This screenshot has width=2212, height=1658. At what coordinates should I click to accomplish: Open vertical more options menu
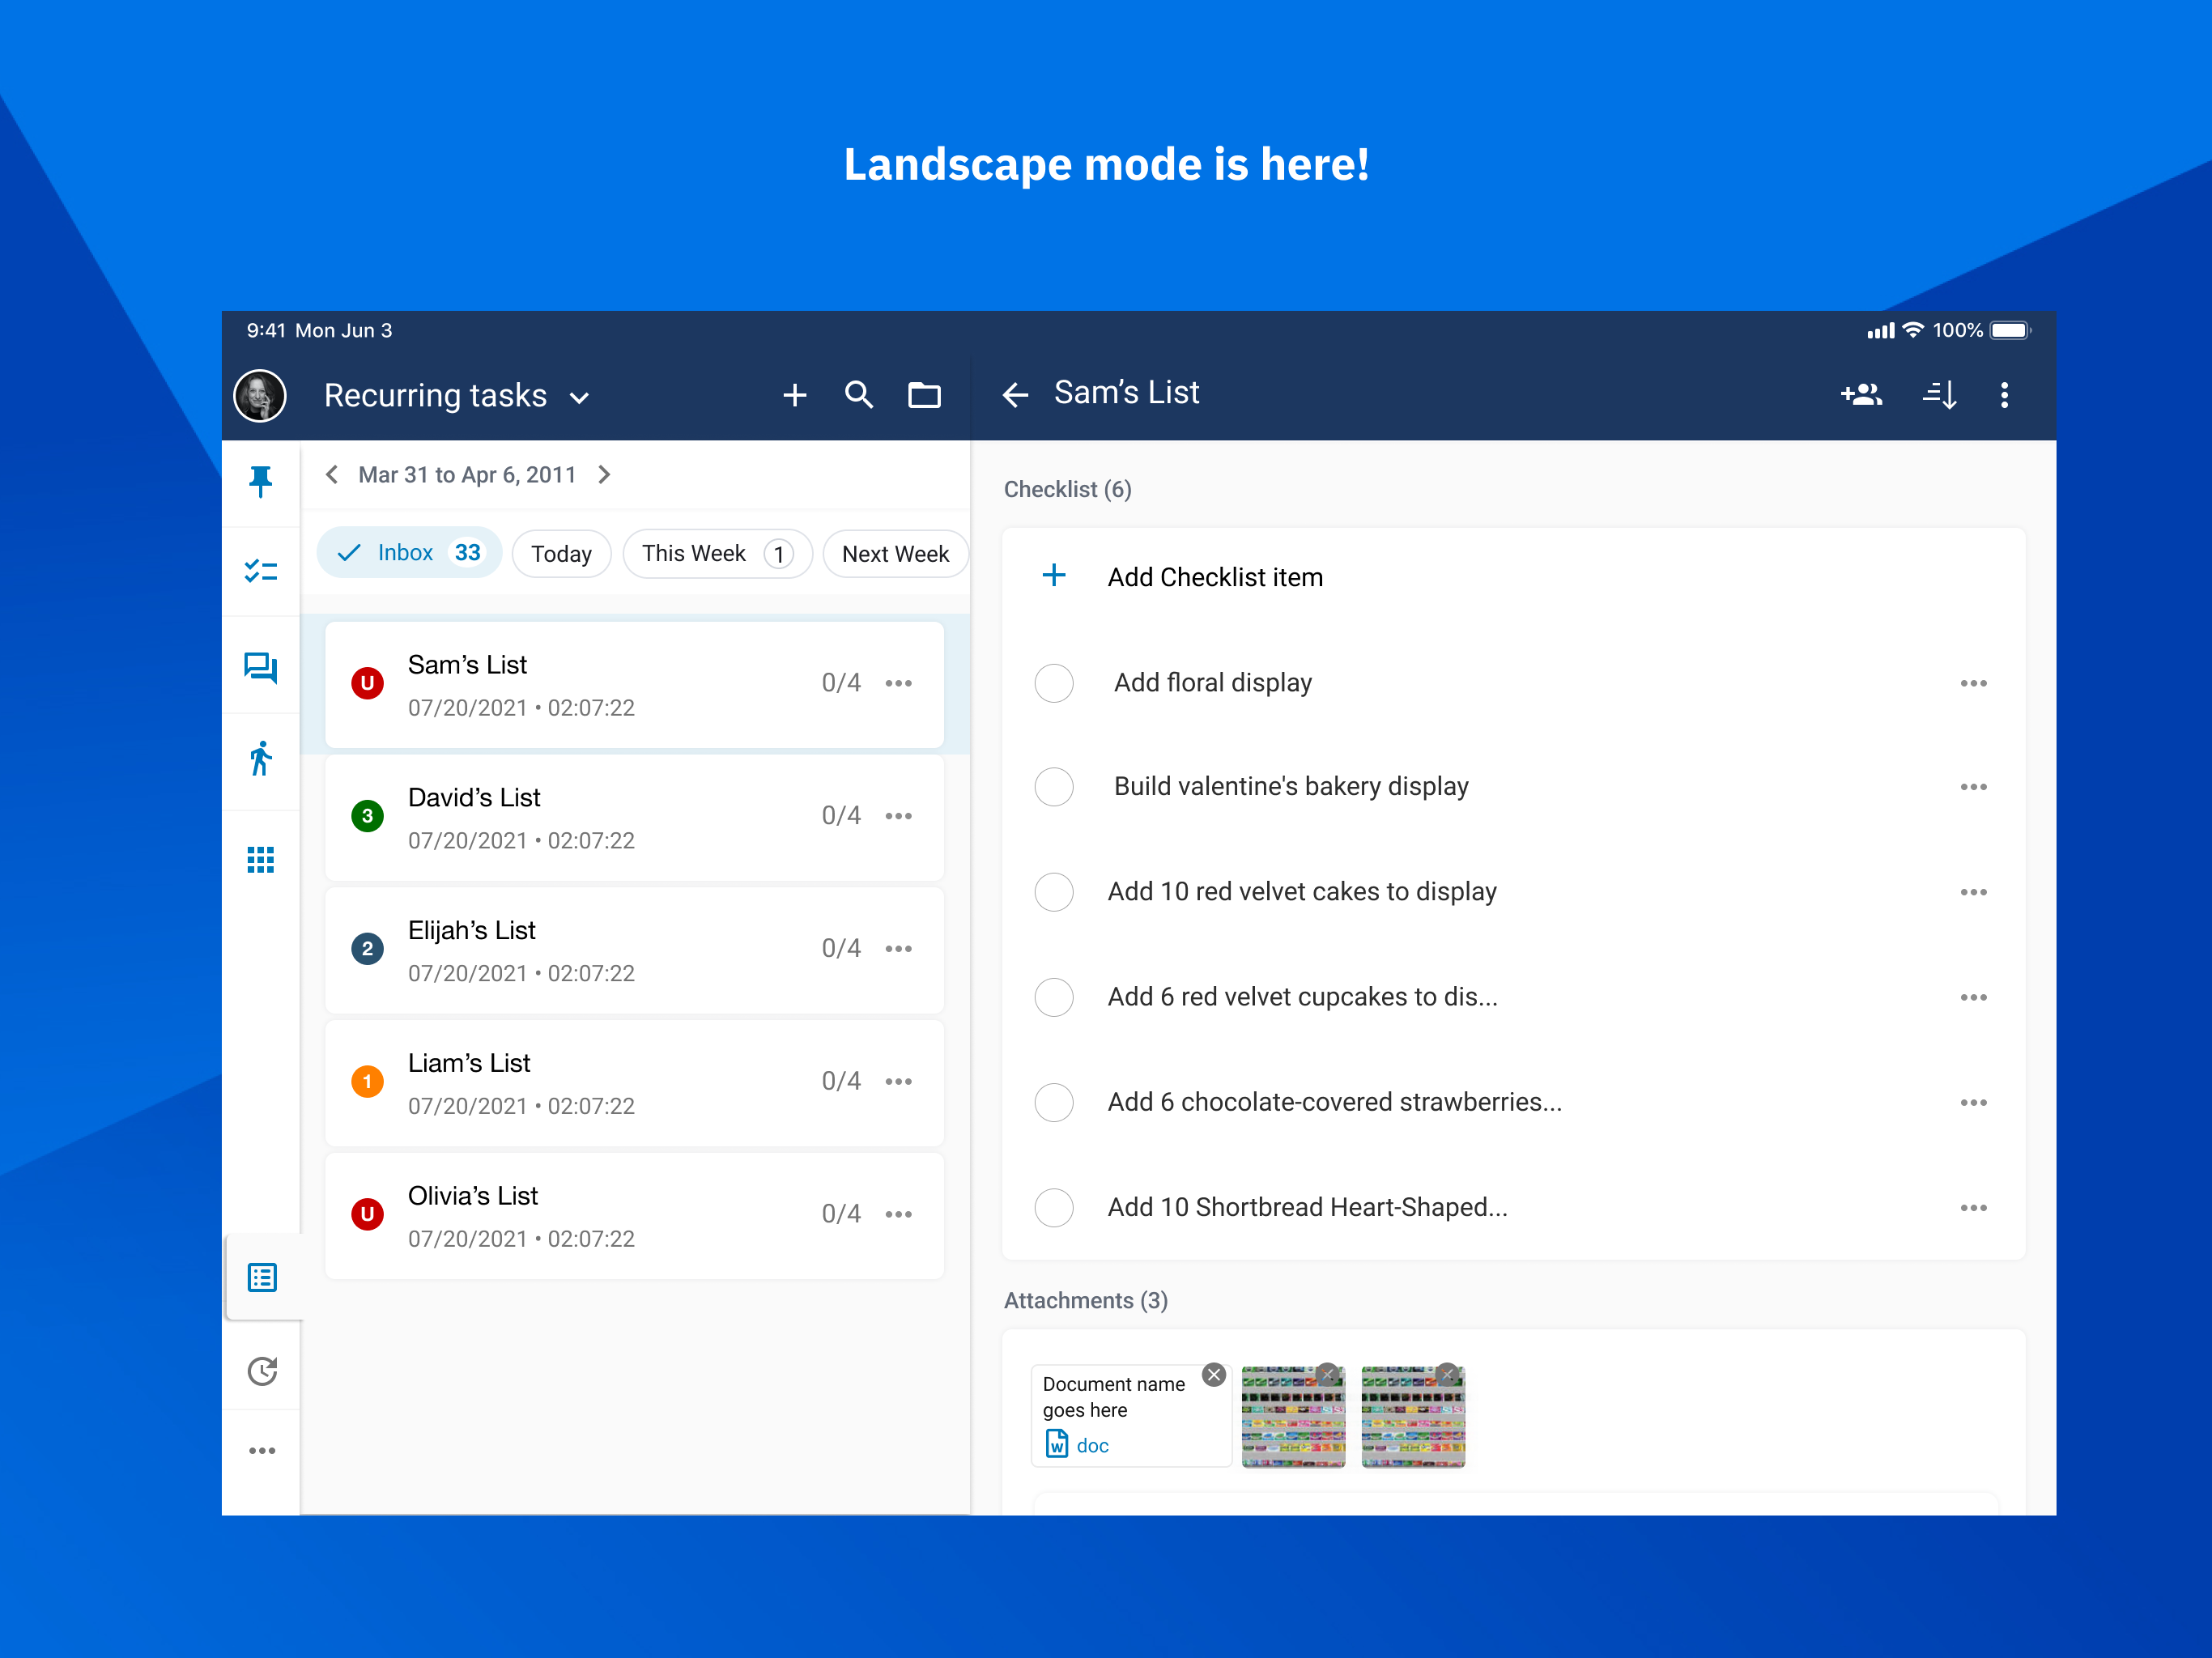(x=2004, y=395)
